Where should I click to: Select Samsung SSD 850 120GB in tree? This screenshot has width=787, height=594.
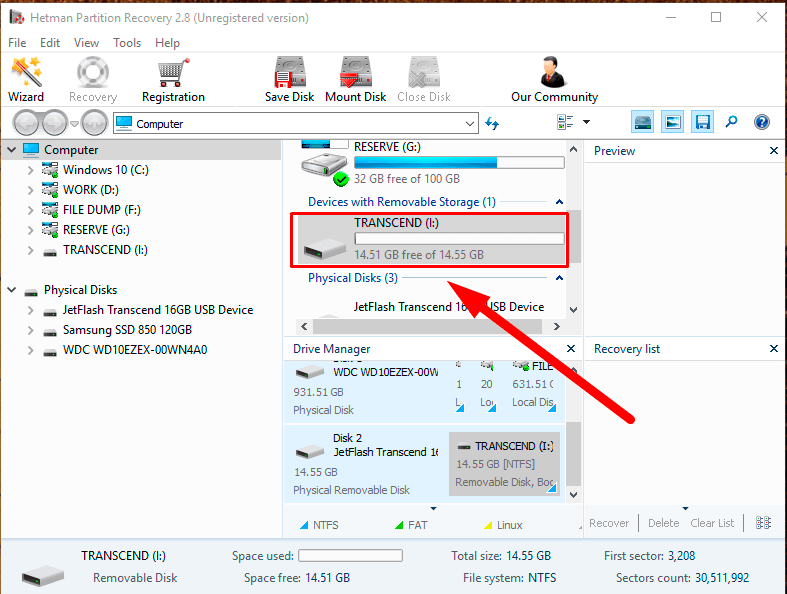127,330
